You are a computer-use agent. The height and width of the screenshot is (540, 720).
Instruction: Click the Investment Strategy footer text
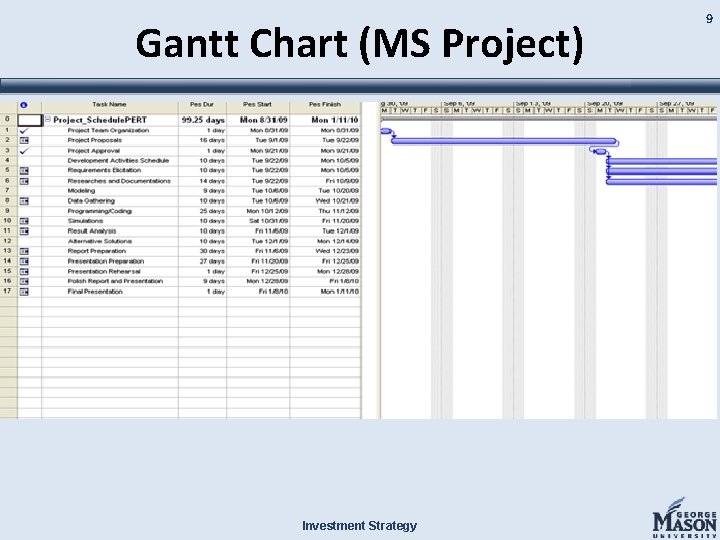coord(360,526)
